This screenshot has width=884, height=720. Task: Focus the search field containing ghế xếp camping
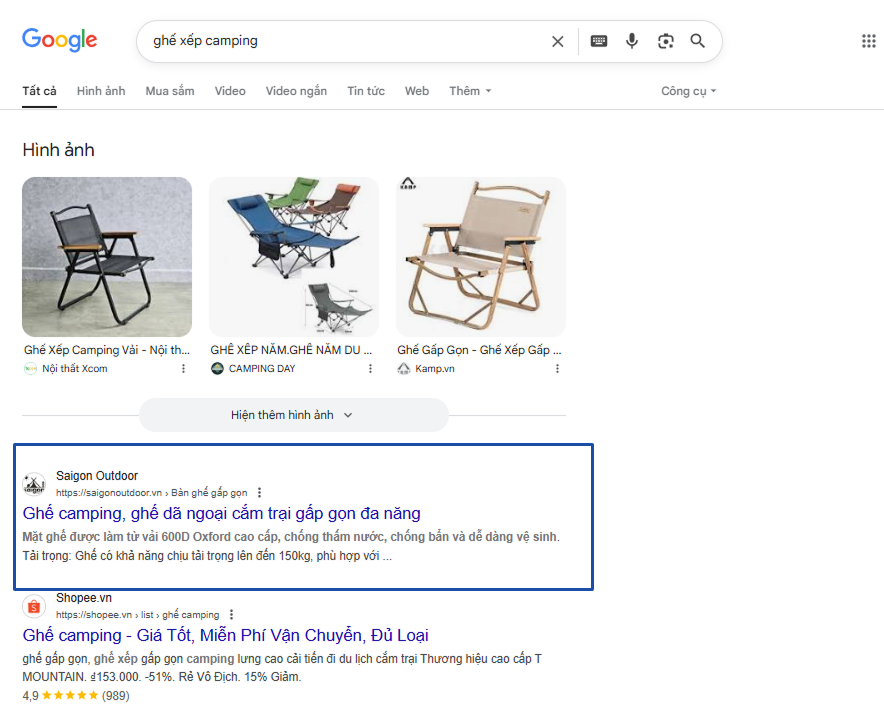[344, 41]
